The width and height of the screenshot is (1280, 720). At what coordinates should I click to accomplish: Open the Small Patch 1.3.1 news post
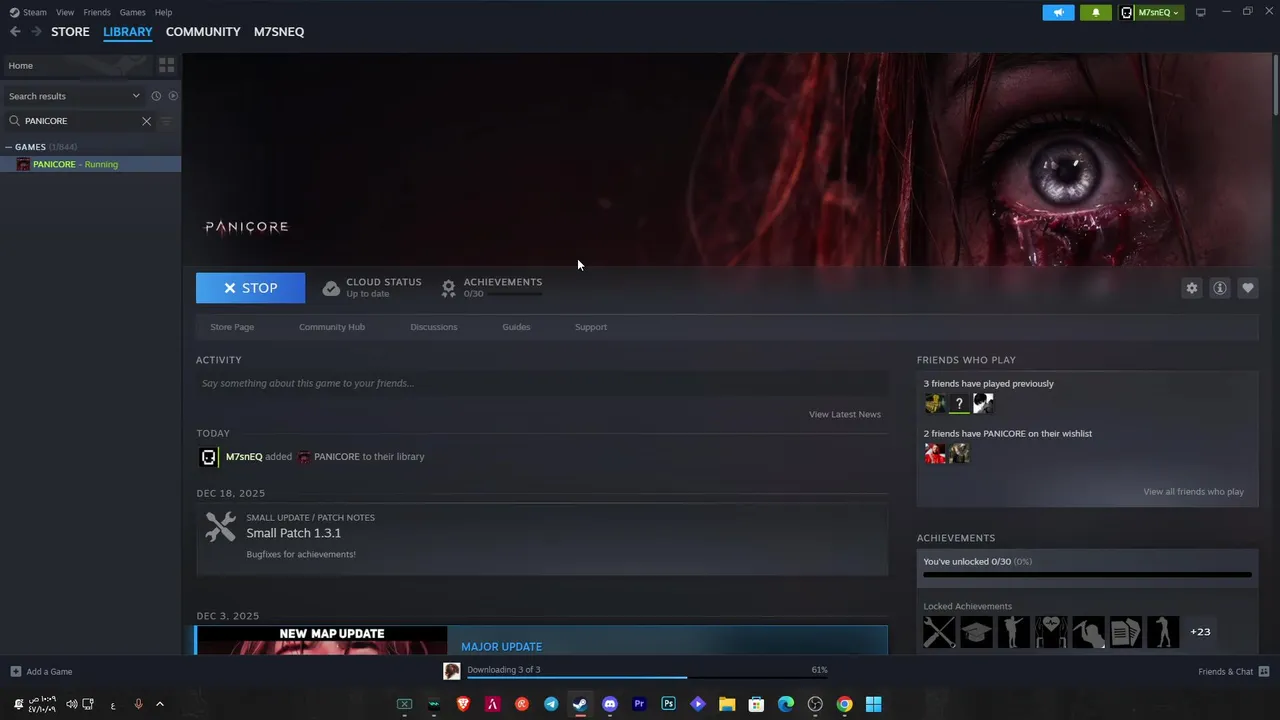(x=542, y=539)
